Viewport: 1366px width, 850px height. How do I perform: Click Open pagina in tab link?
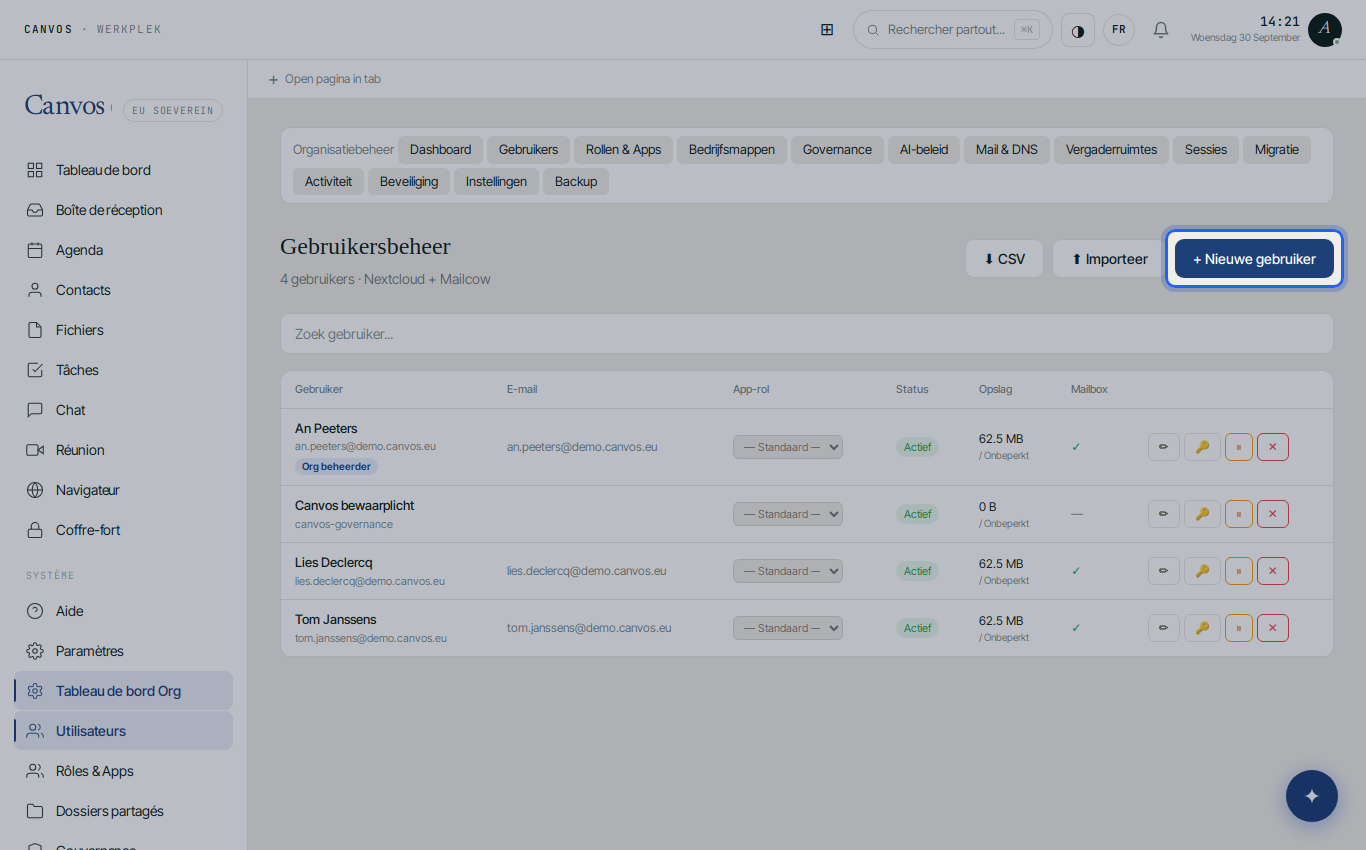click(324, 79)
